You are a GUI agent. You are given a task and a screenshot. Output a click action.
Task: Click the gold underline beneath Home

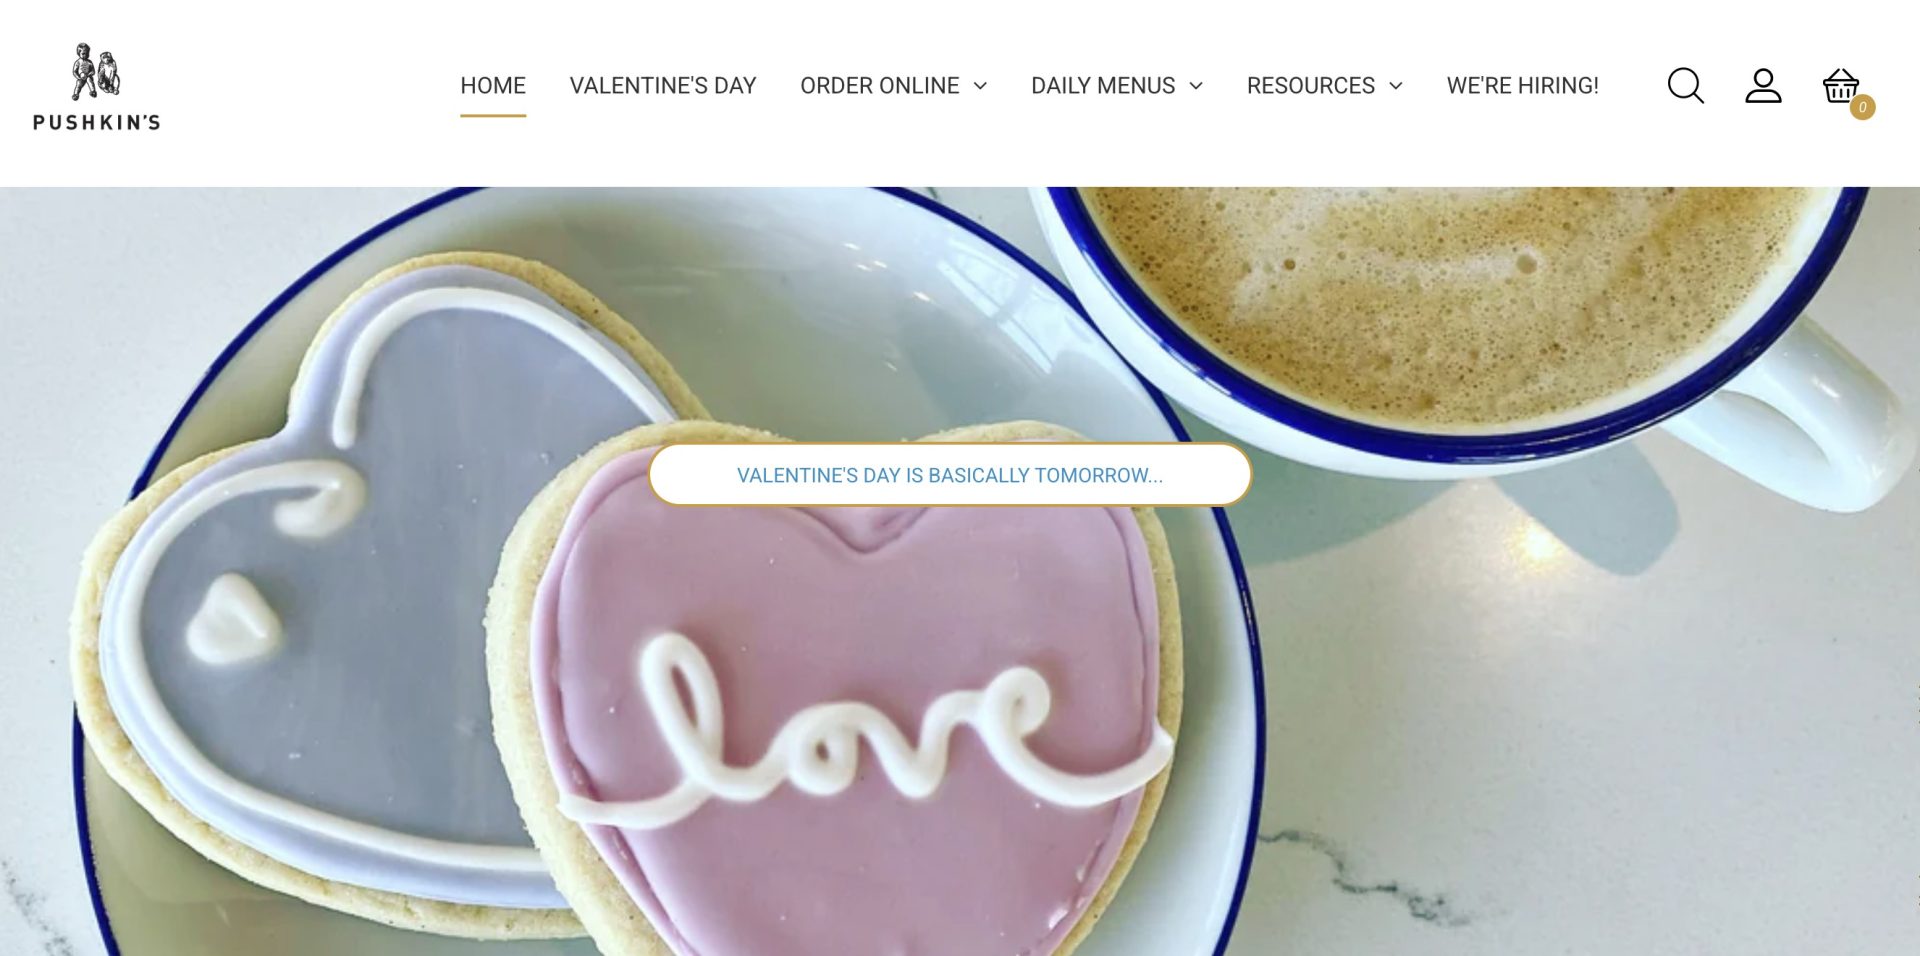click(493, 116)
